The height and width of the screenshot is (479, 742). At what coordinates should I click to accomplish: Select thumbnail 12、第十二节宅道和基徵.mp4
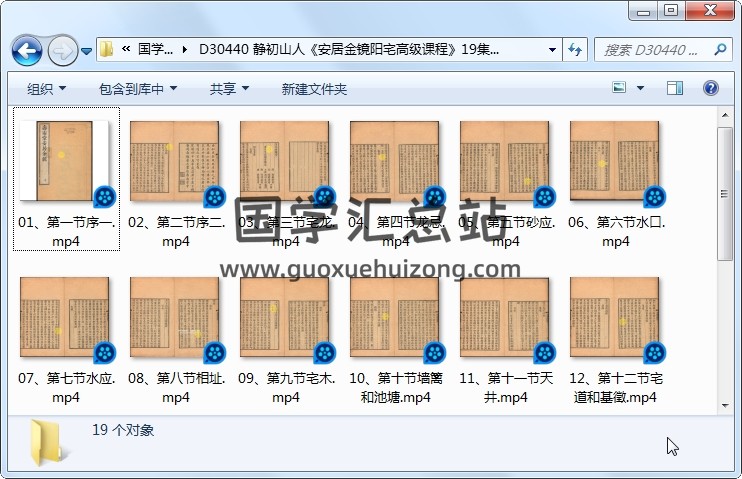tap(615, 317)
